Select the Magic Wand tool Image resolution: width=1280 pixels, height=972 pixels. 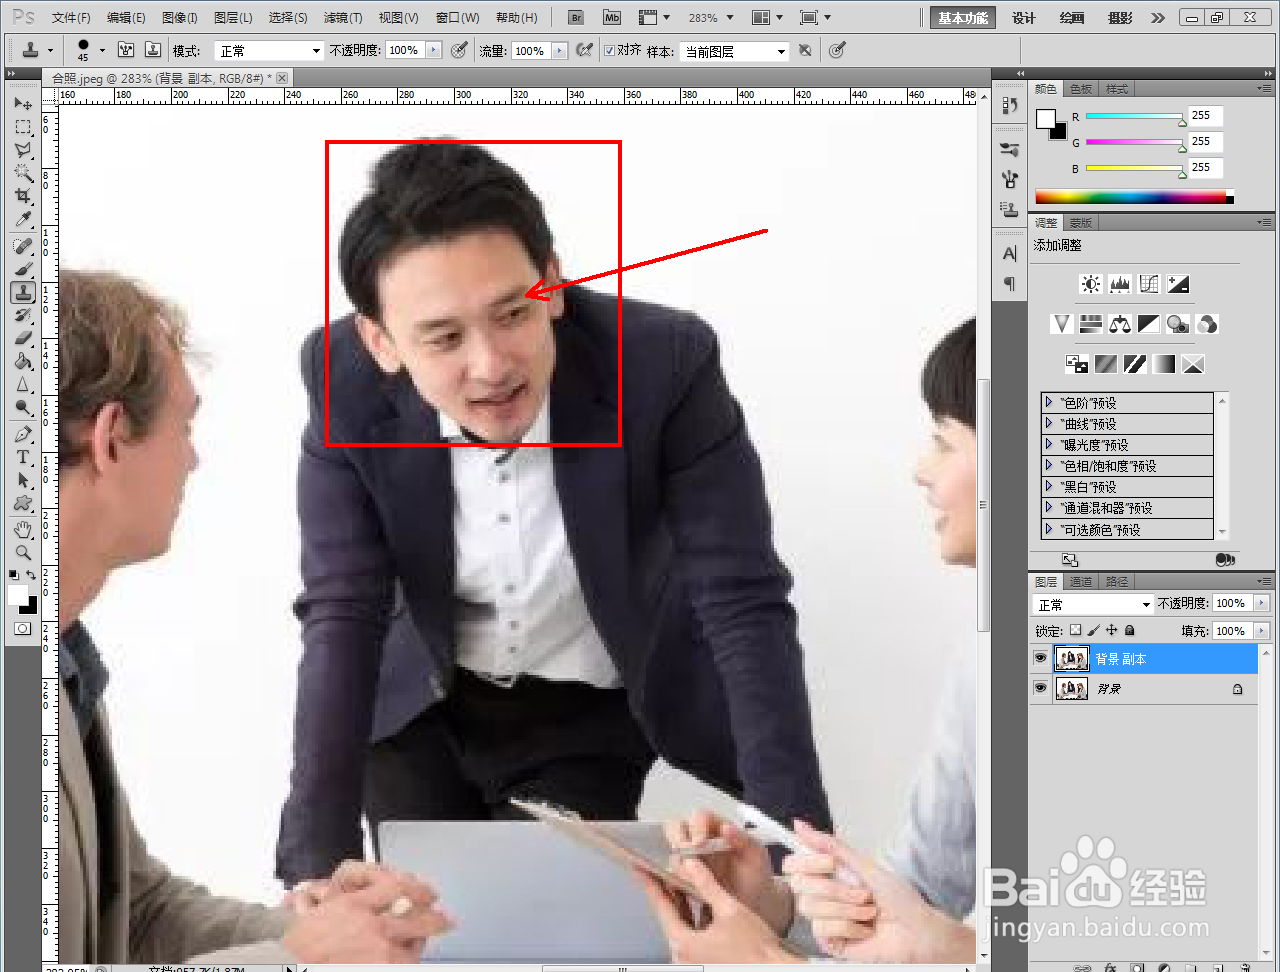coord(23,173)
